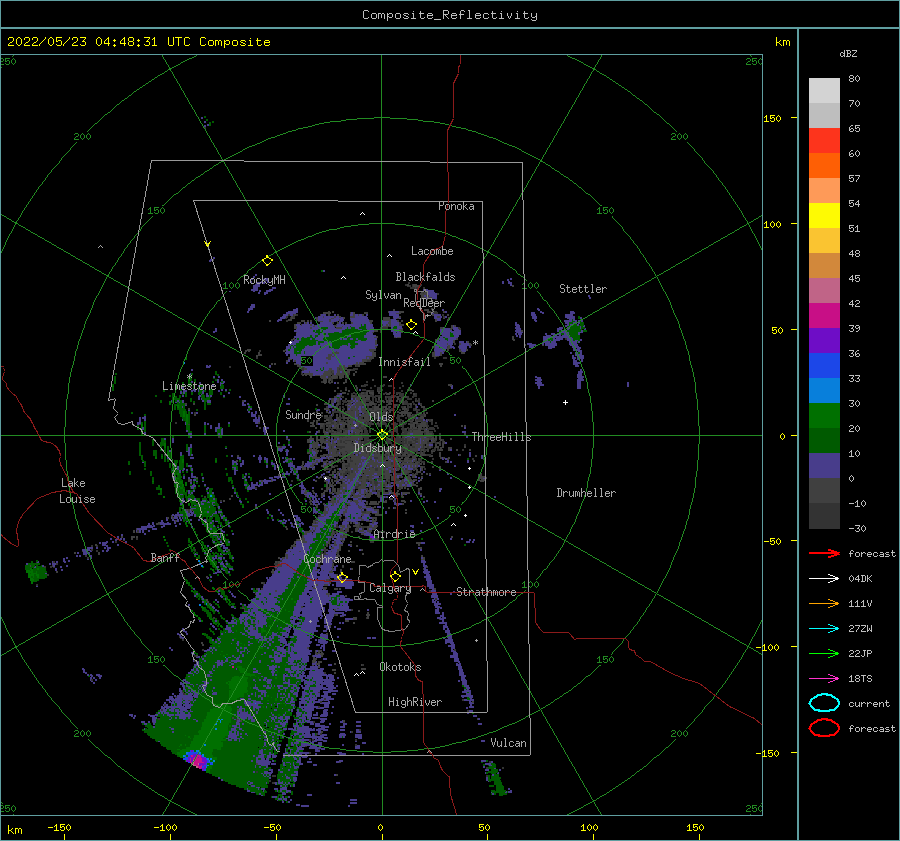Click the Sylvan label on map
This screenshot has width=900, height=841.
point(383,295)
